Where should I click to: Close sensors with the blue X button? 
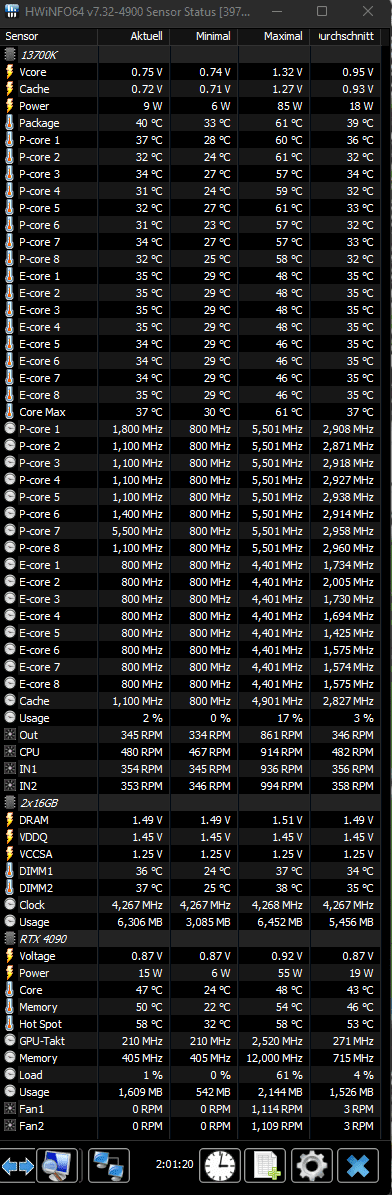pyautogui.click(x=358, y=1166)
